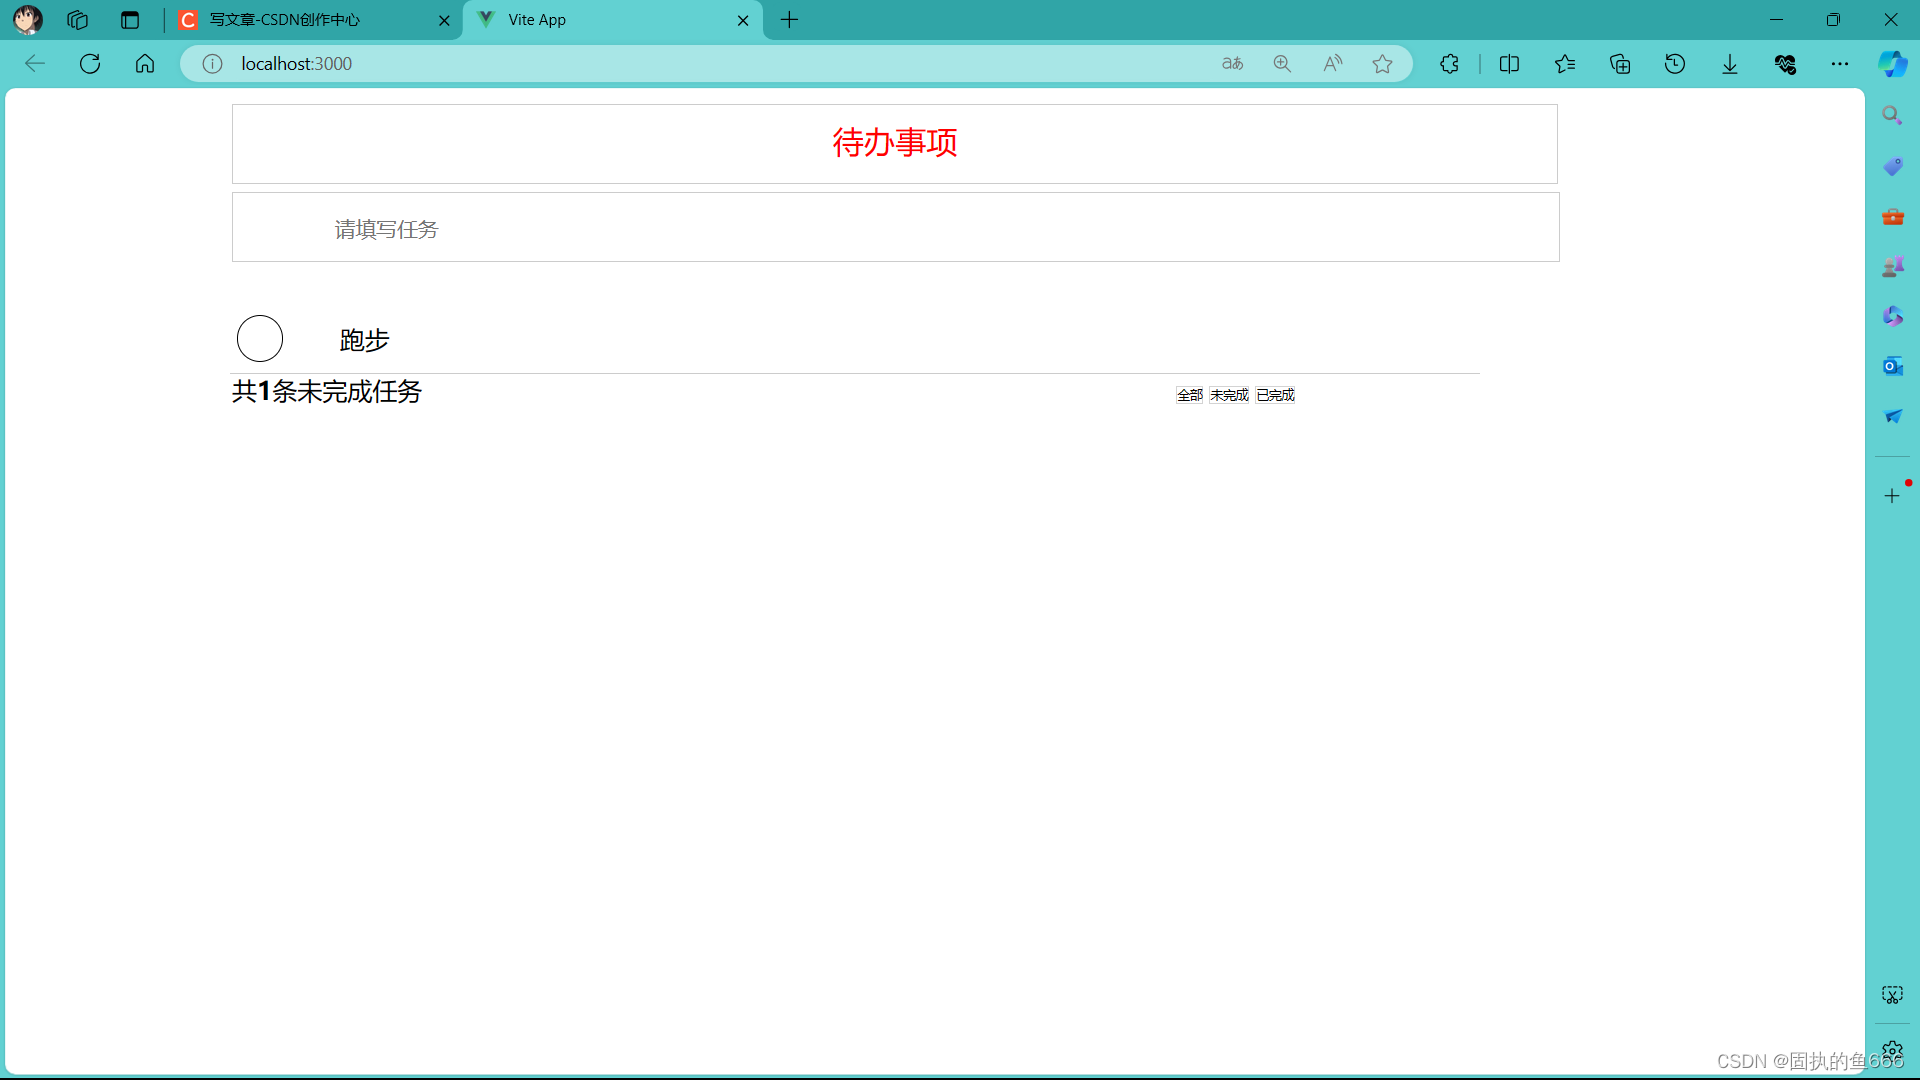This screenshot has height=1080, width=1920.
Task: Open browser history
Action: coord(1675,64)
